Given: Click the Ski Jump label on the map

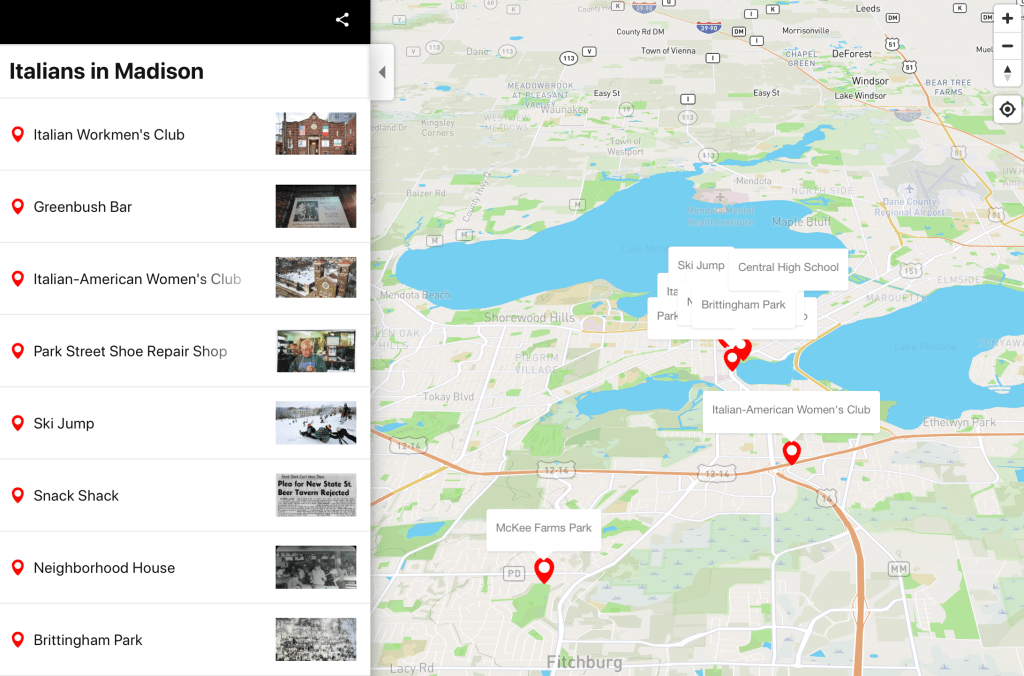Looking at the screenshot, I should 700,265.
